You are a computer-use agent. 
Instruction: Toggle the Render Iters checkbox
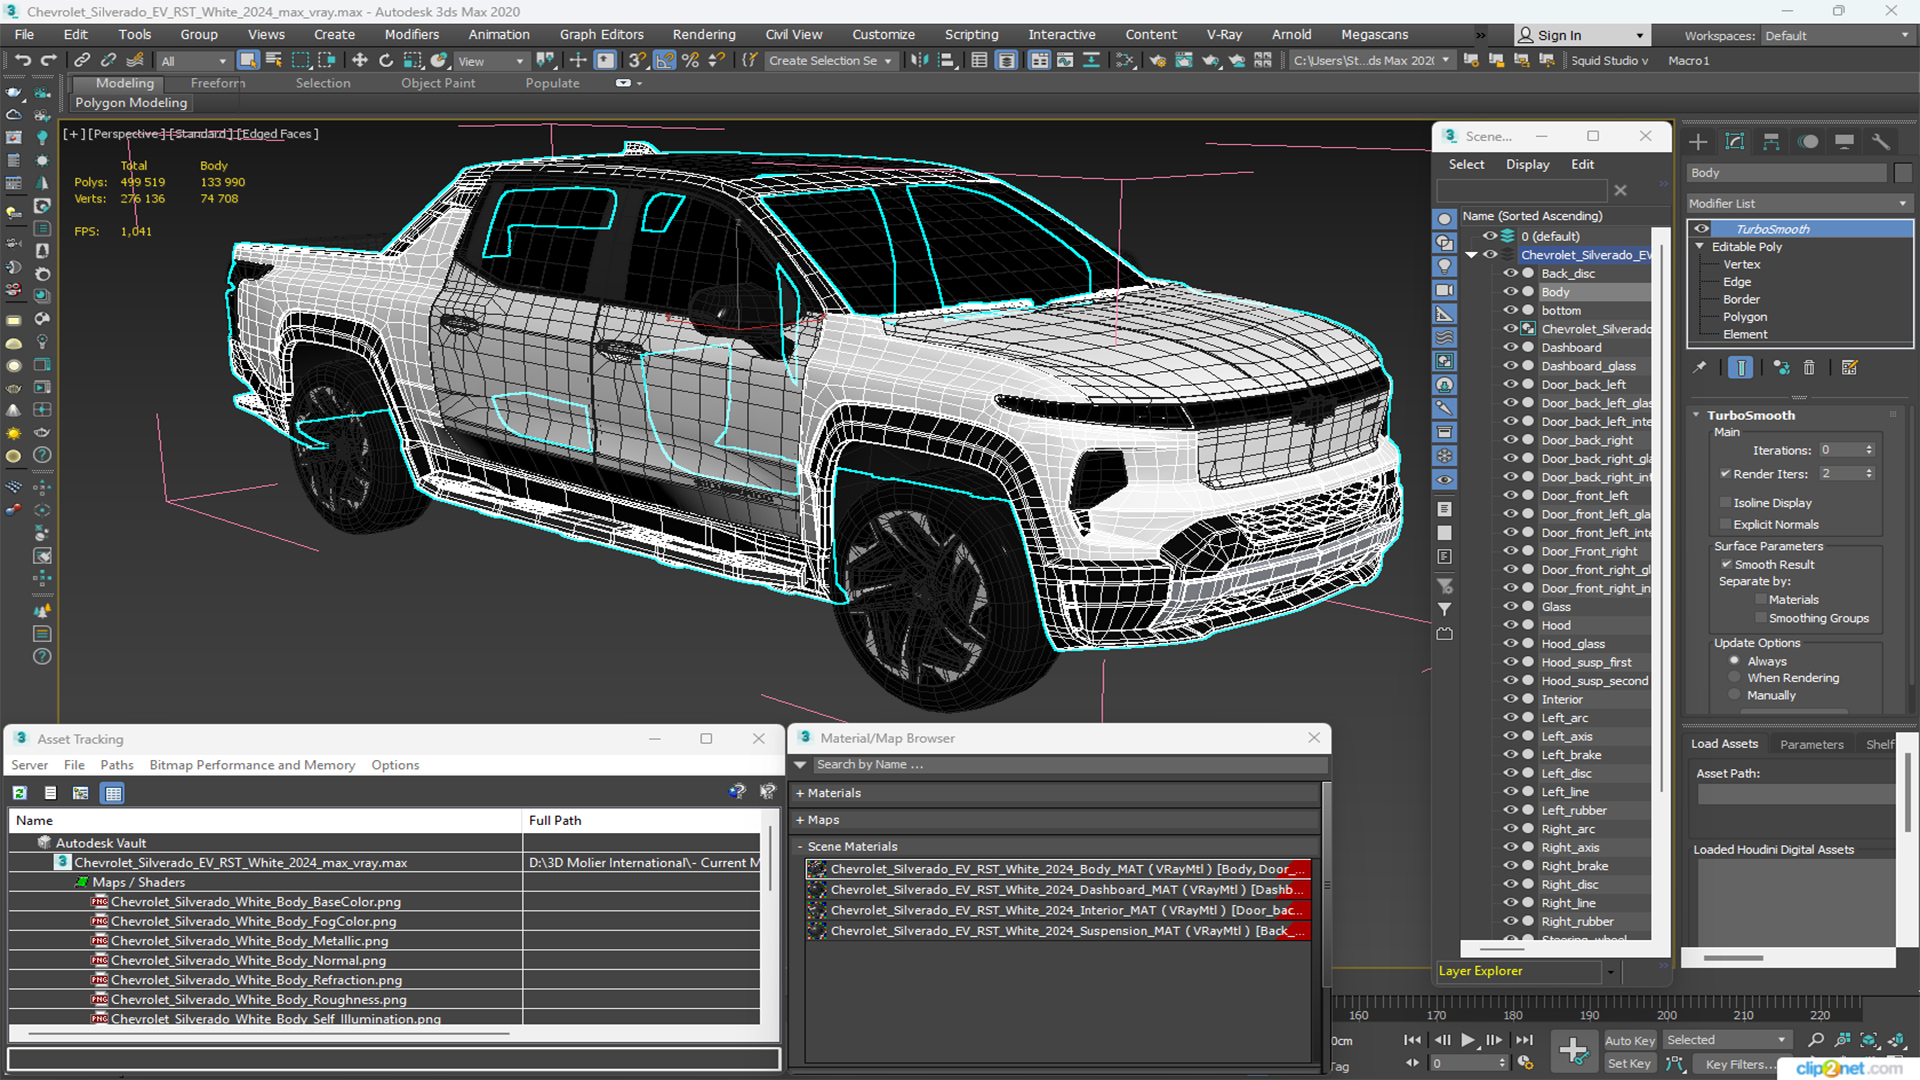point(1725,474)
